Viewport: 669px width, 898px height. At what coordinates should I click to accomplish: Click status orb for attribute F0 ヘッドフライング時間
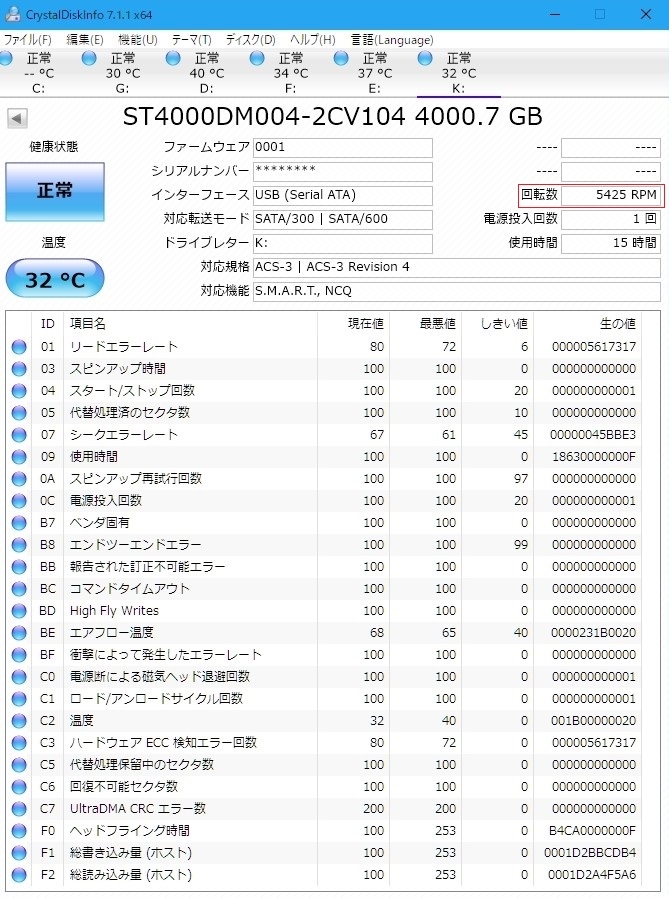tap(19, 830)
